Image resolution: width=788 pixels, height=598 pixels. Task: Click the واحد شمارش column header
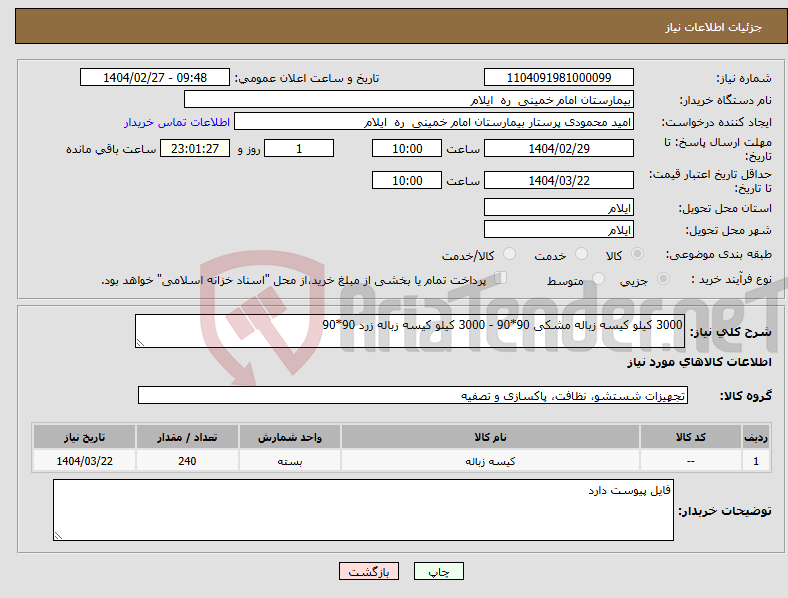pyautogui.click(x=290, y=437)
